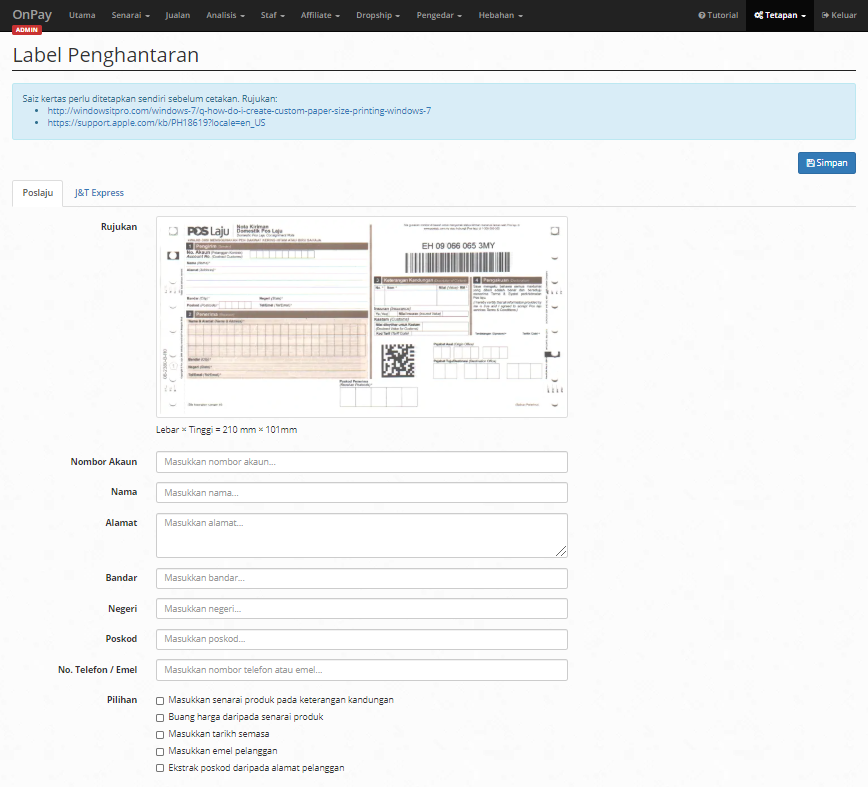Viewport: 868px width, 787px height.
Task: Tick Buang harga daripada senarai produk
Action: click(x=160, y=718)
